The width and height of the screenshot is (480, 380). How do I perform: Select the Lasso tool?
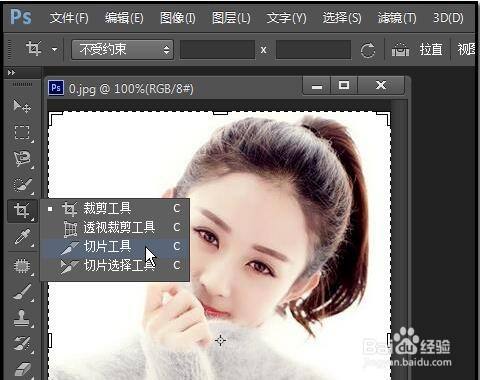click(22, 159)
